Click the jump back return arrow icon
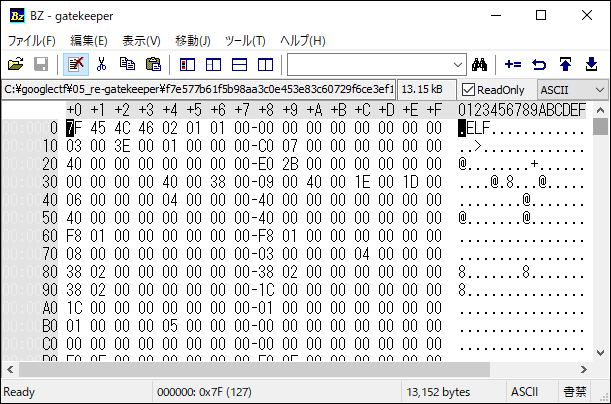 pos(539,64)
